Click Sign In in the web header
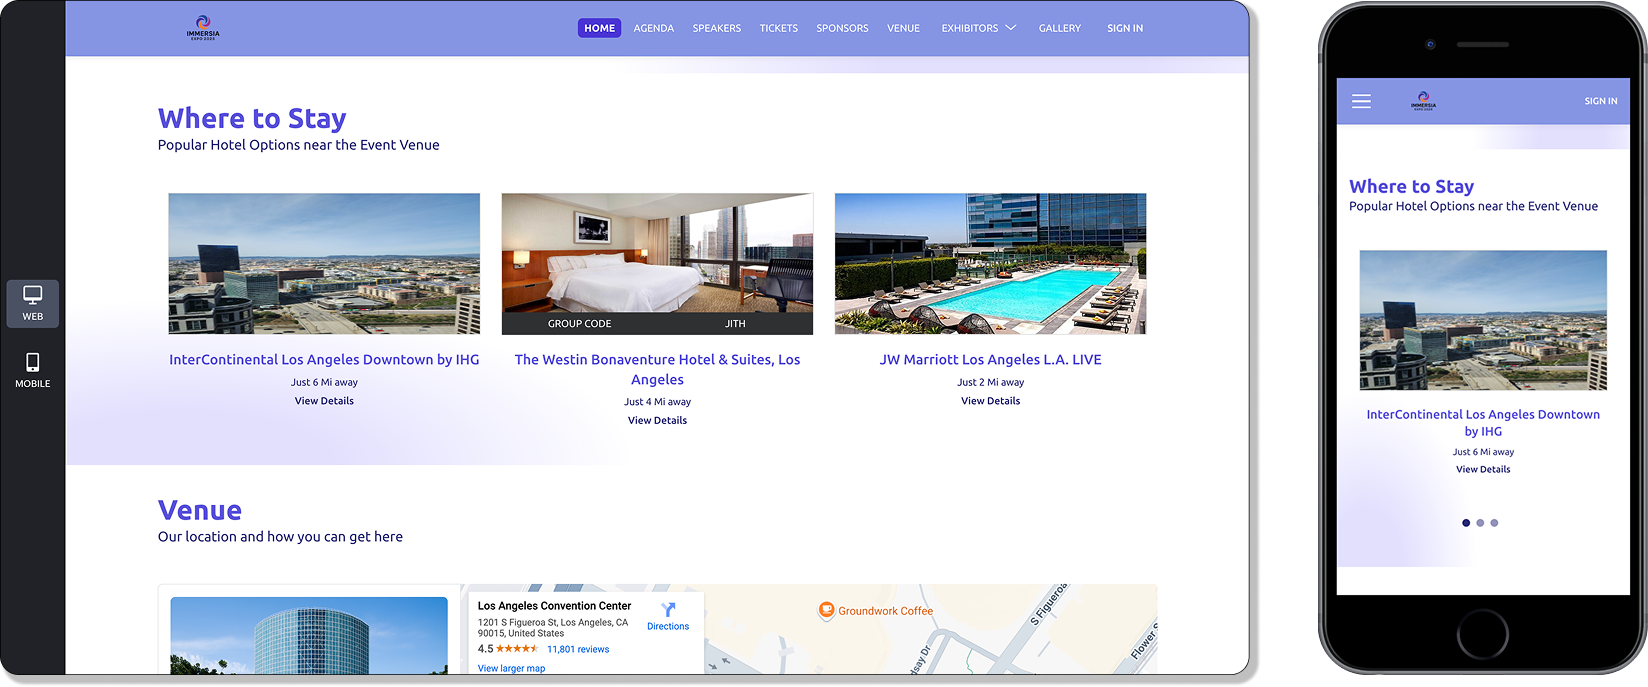 point(1125,28)
